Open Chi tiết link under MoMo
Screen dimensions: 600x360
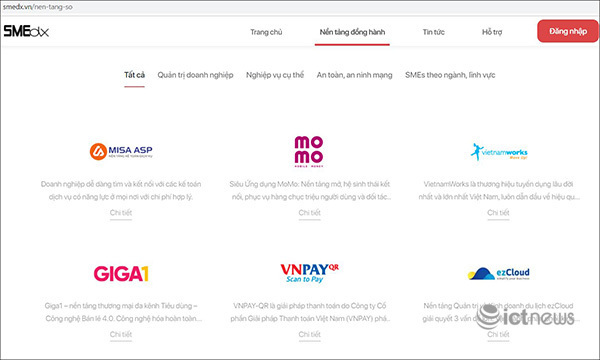tap(310, 213)
